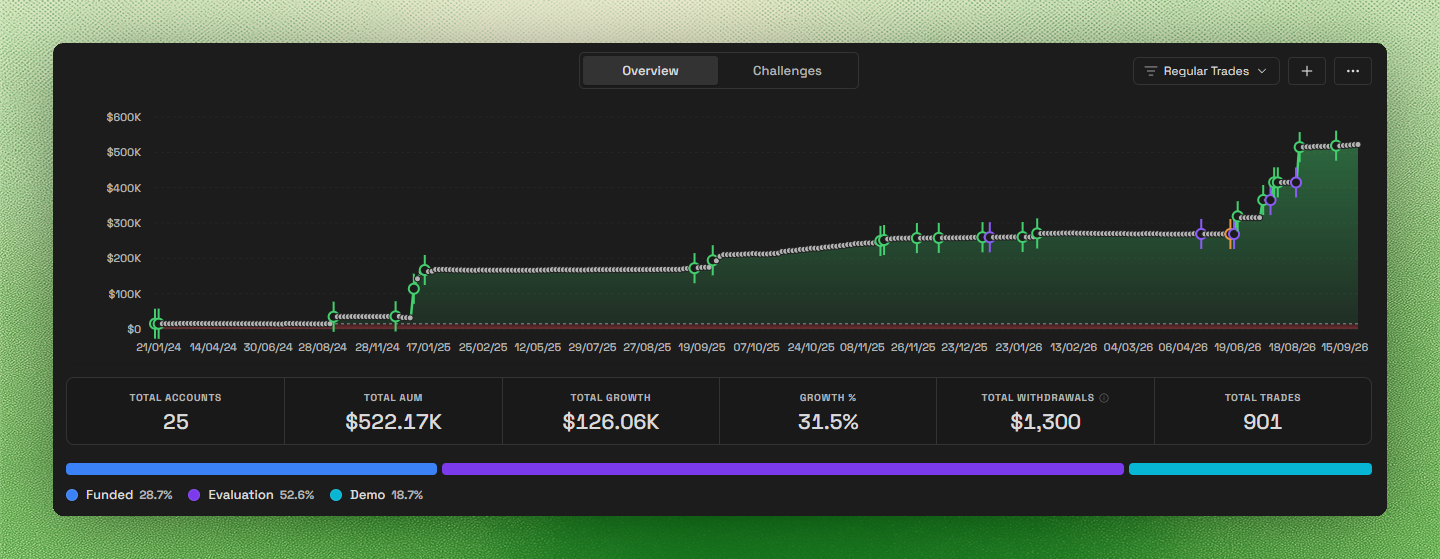The height and width of the screenshot is (559, 1440).
Task: Click the $600K y-axis label
Action: [124, 117]
